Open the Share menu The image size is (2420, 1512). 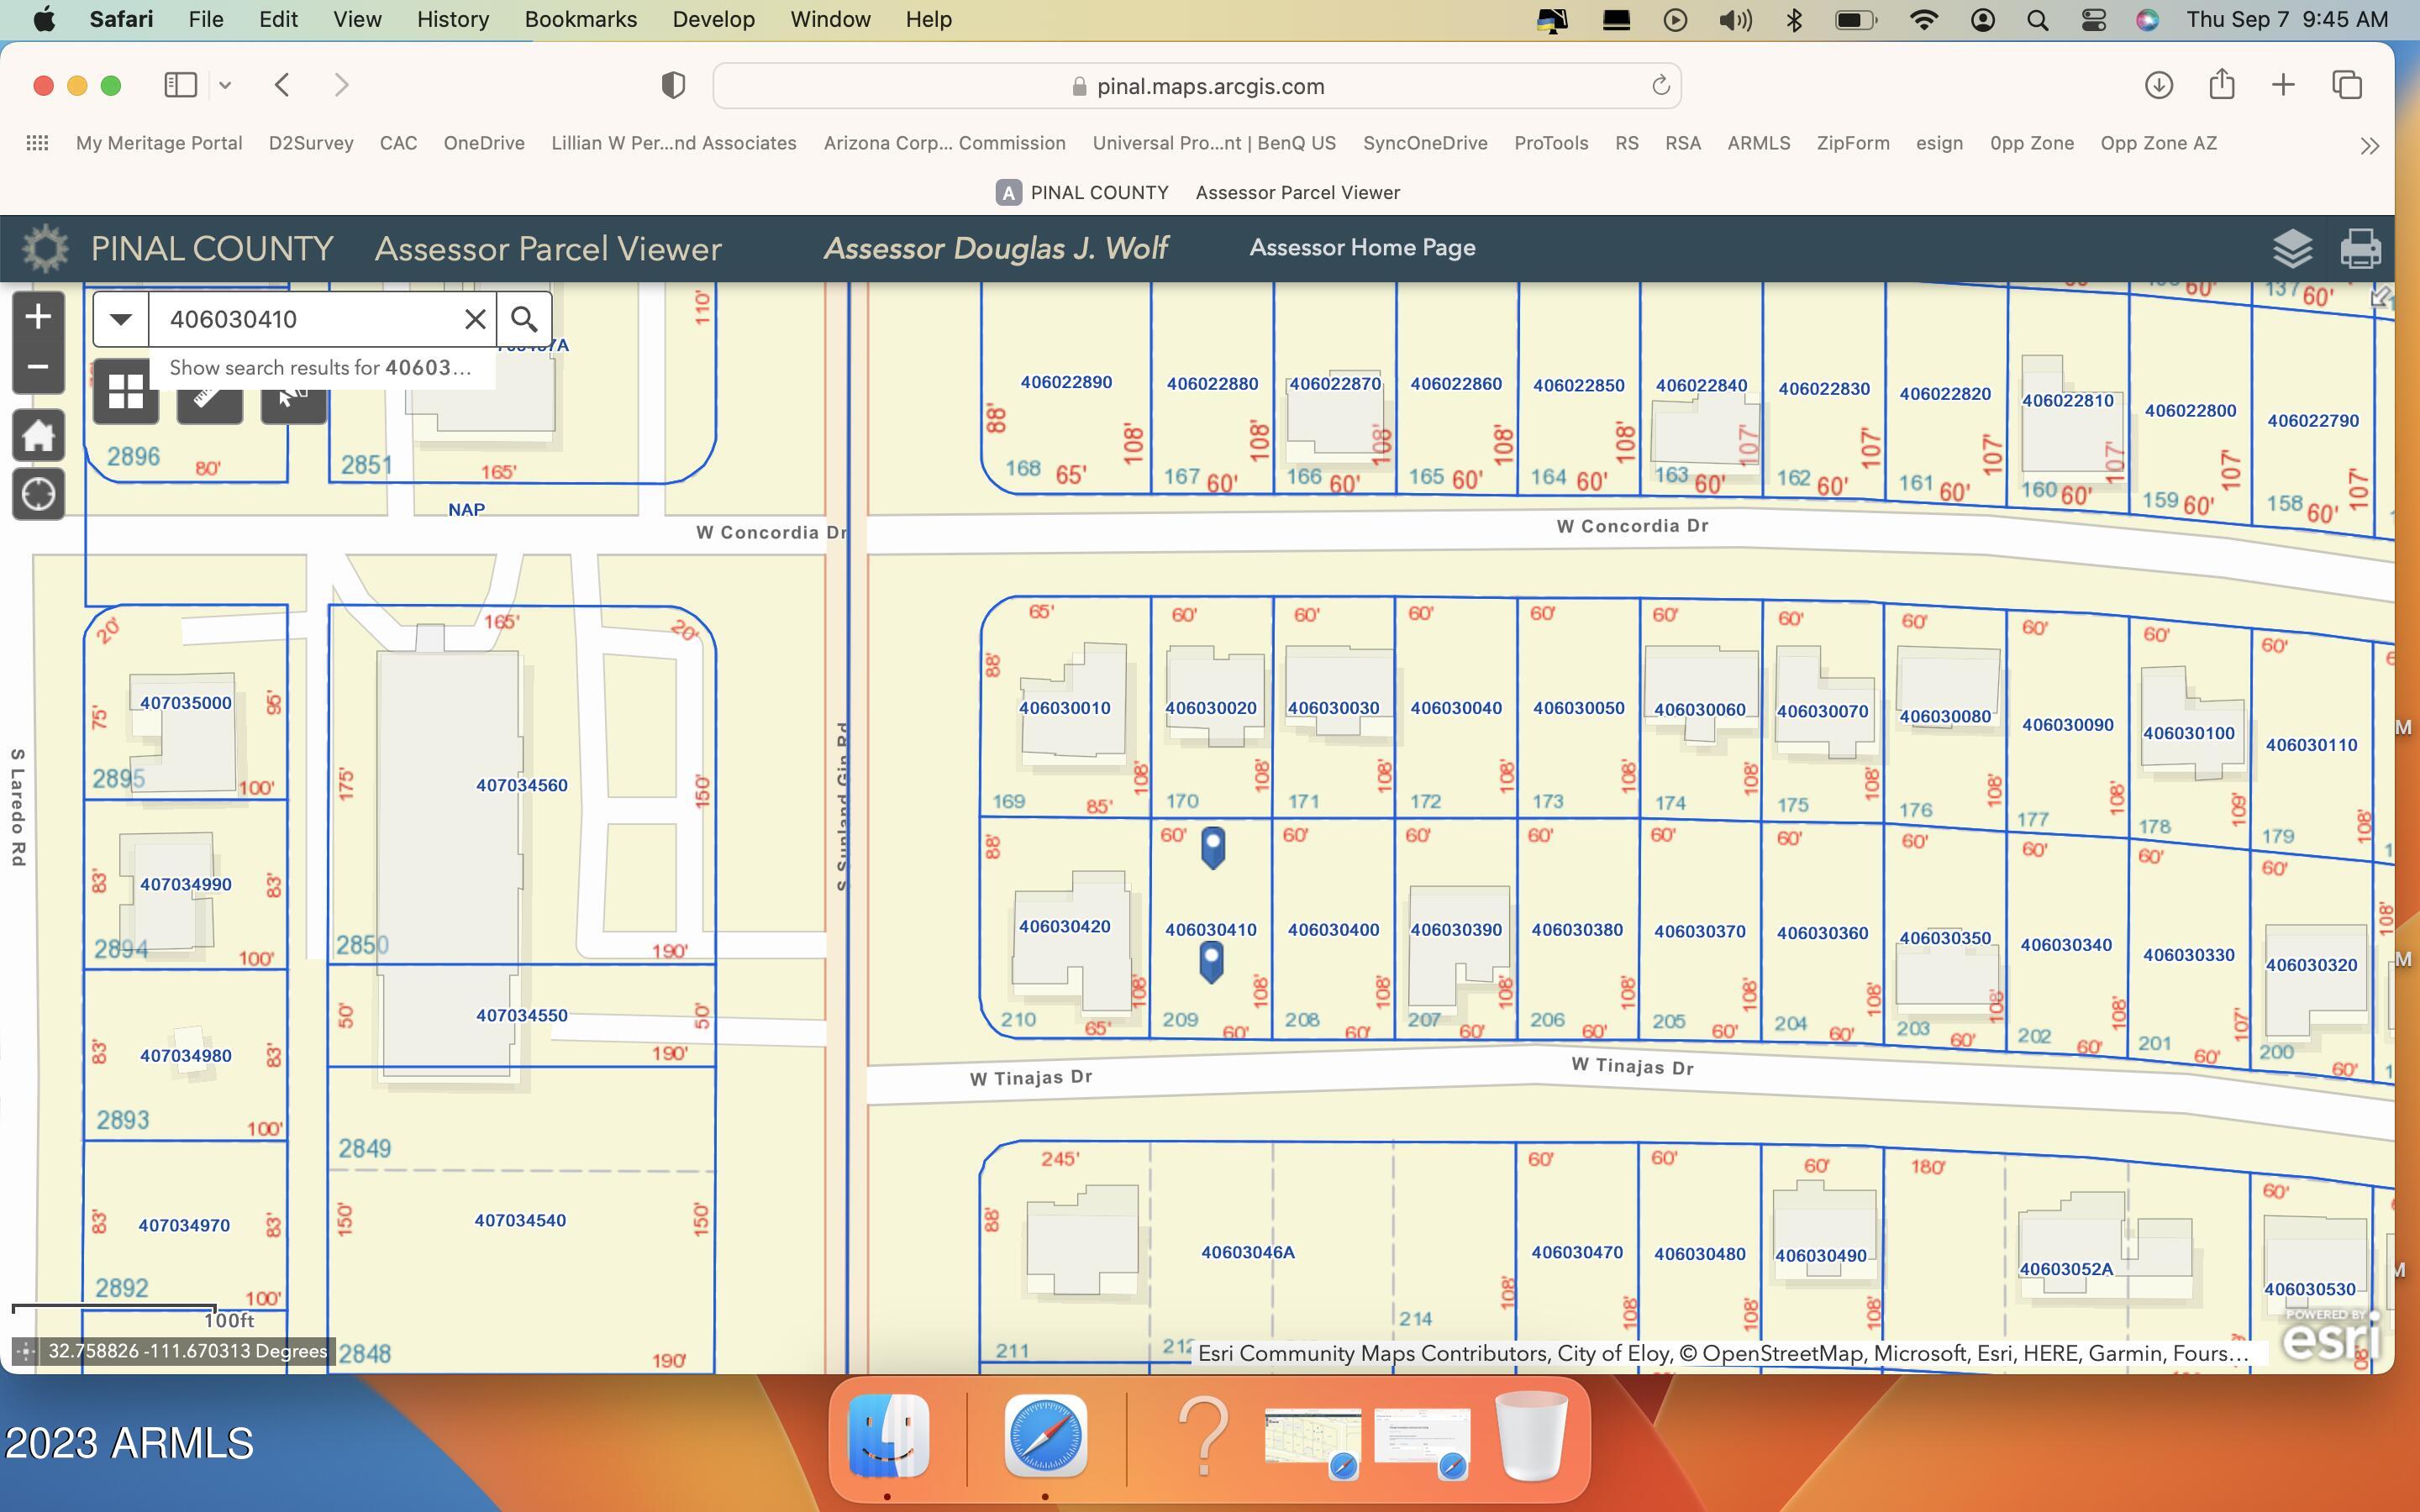click(x=2221, y=83)
